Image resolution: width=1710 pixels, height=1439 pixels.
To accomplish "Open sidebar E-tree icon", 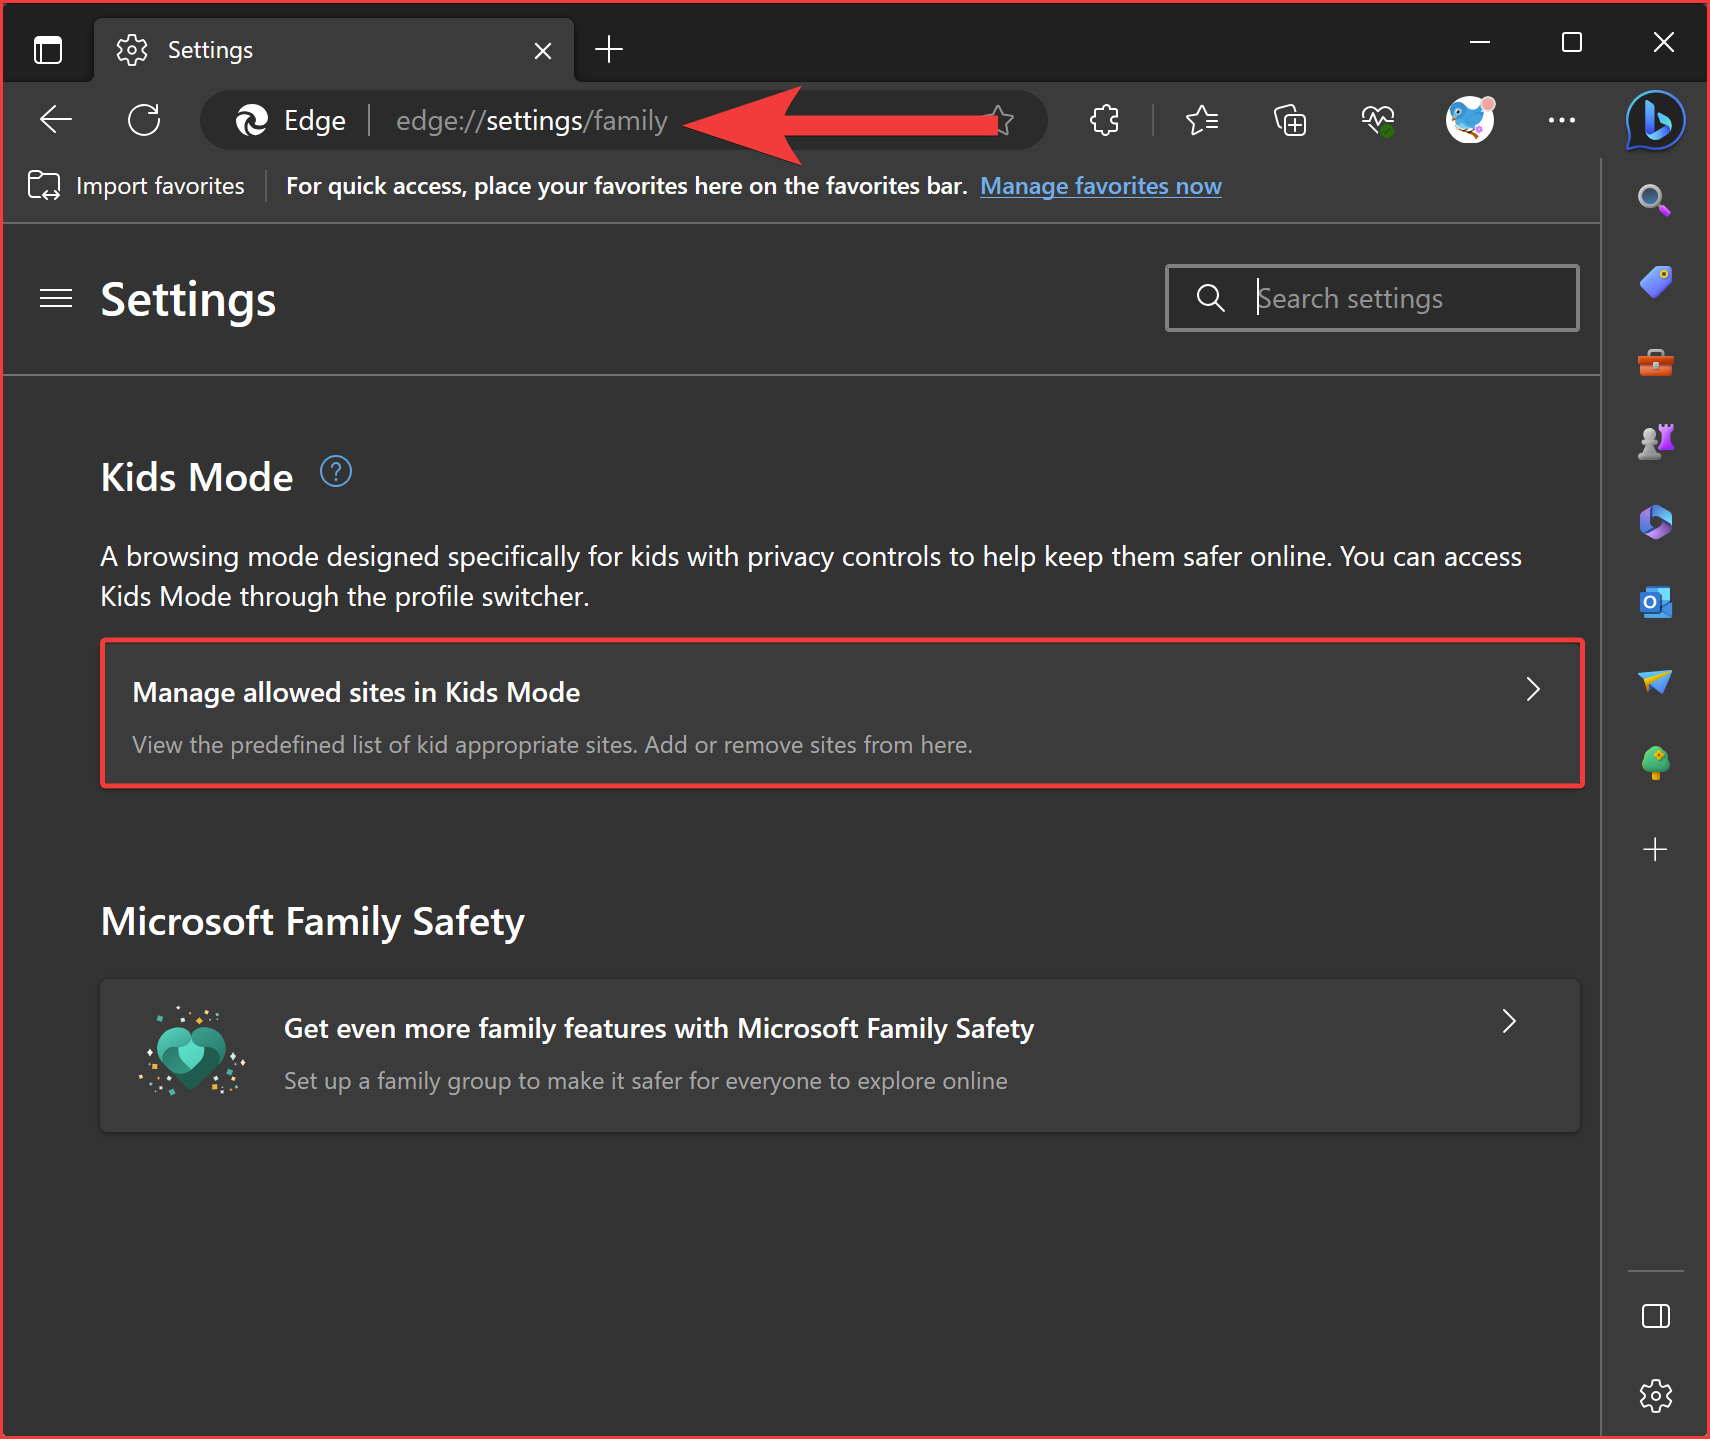I will coord(1655,762).
